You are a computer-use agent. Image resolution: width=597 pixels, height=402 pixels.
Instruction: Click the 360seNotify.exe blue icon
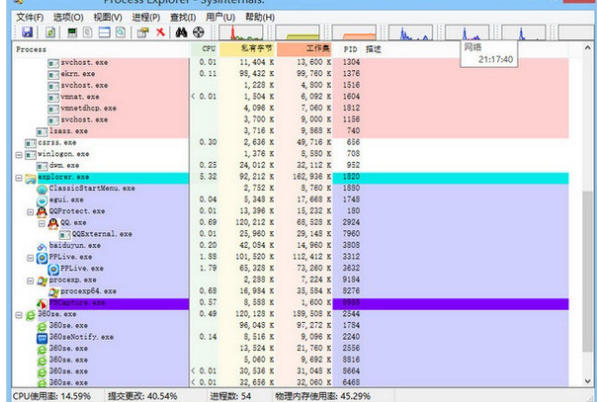click(42, 338)
